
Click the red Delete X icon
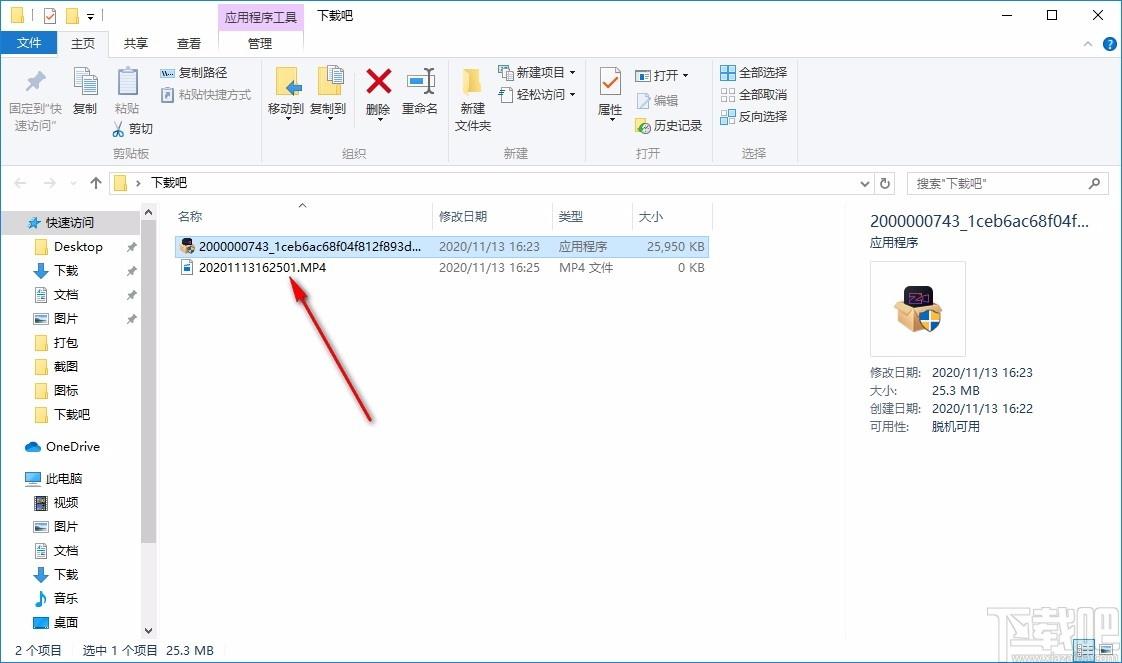click(379, 81)
